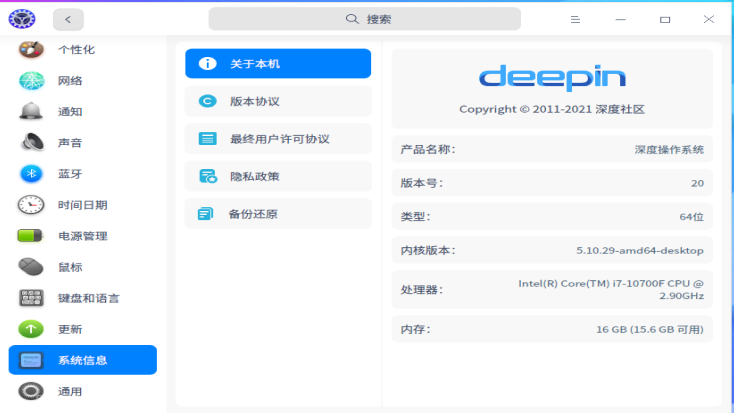Click the 处理器 label
This screenshot has width=734, height=413.
pyautogui.click(x=422, y=290)
